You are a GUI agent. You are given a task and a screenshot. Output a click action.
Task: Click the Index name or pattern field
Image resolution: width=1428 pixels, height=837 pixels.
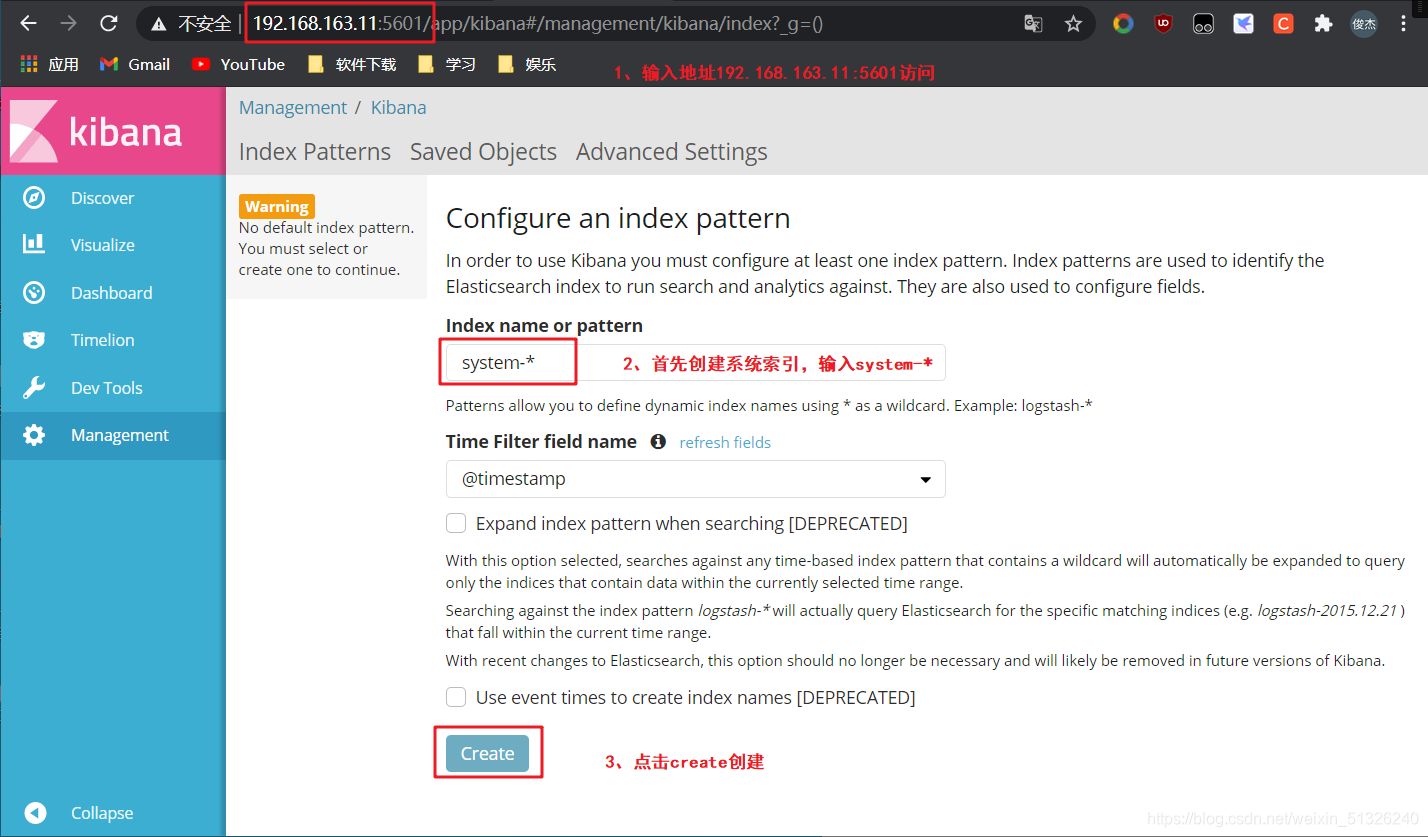click(x=695, y=363)
